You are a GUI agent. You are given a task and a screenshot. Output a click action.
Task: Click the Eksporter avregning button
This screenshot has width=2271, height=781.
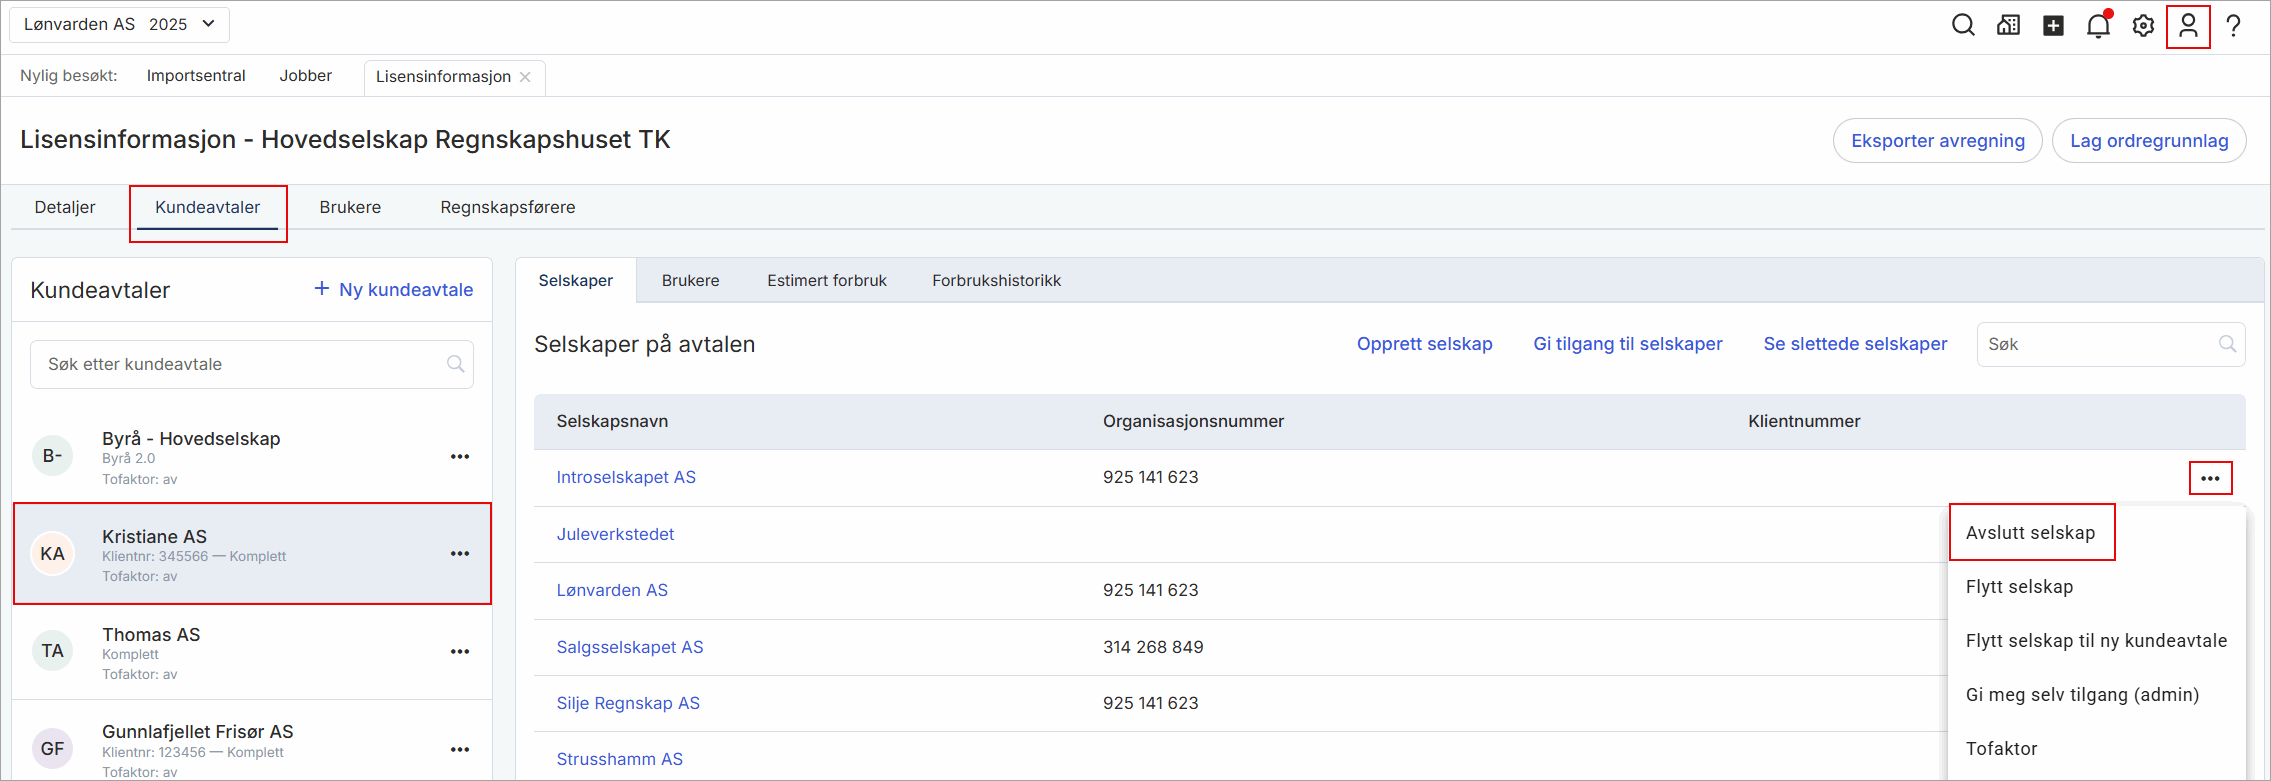1937,141
